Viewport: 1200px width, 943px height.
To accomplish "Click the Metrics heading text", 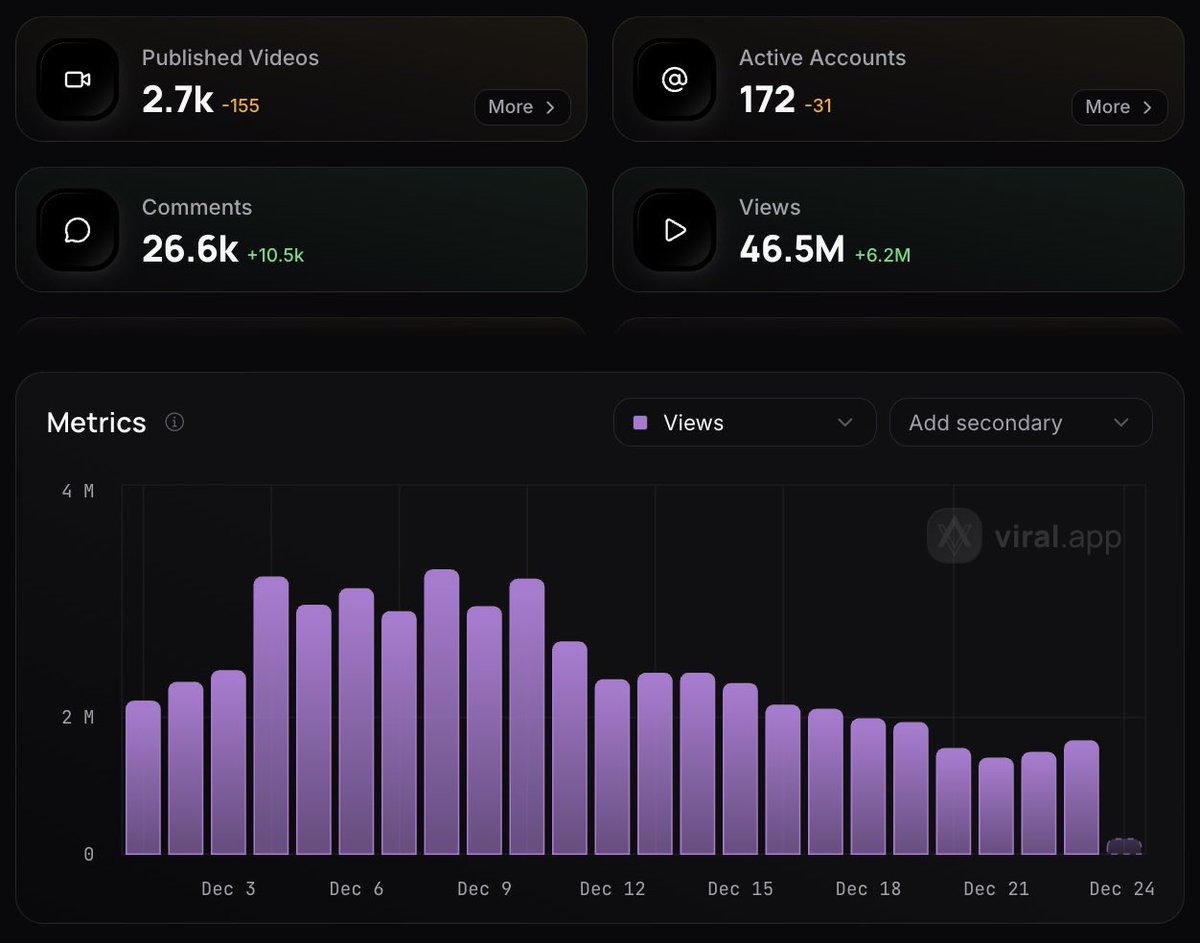I will tap(96, 423).
